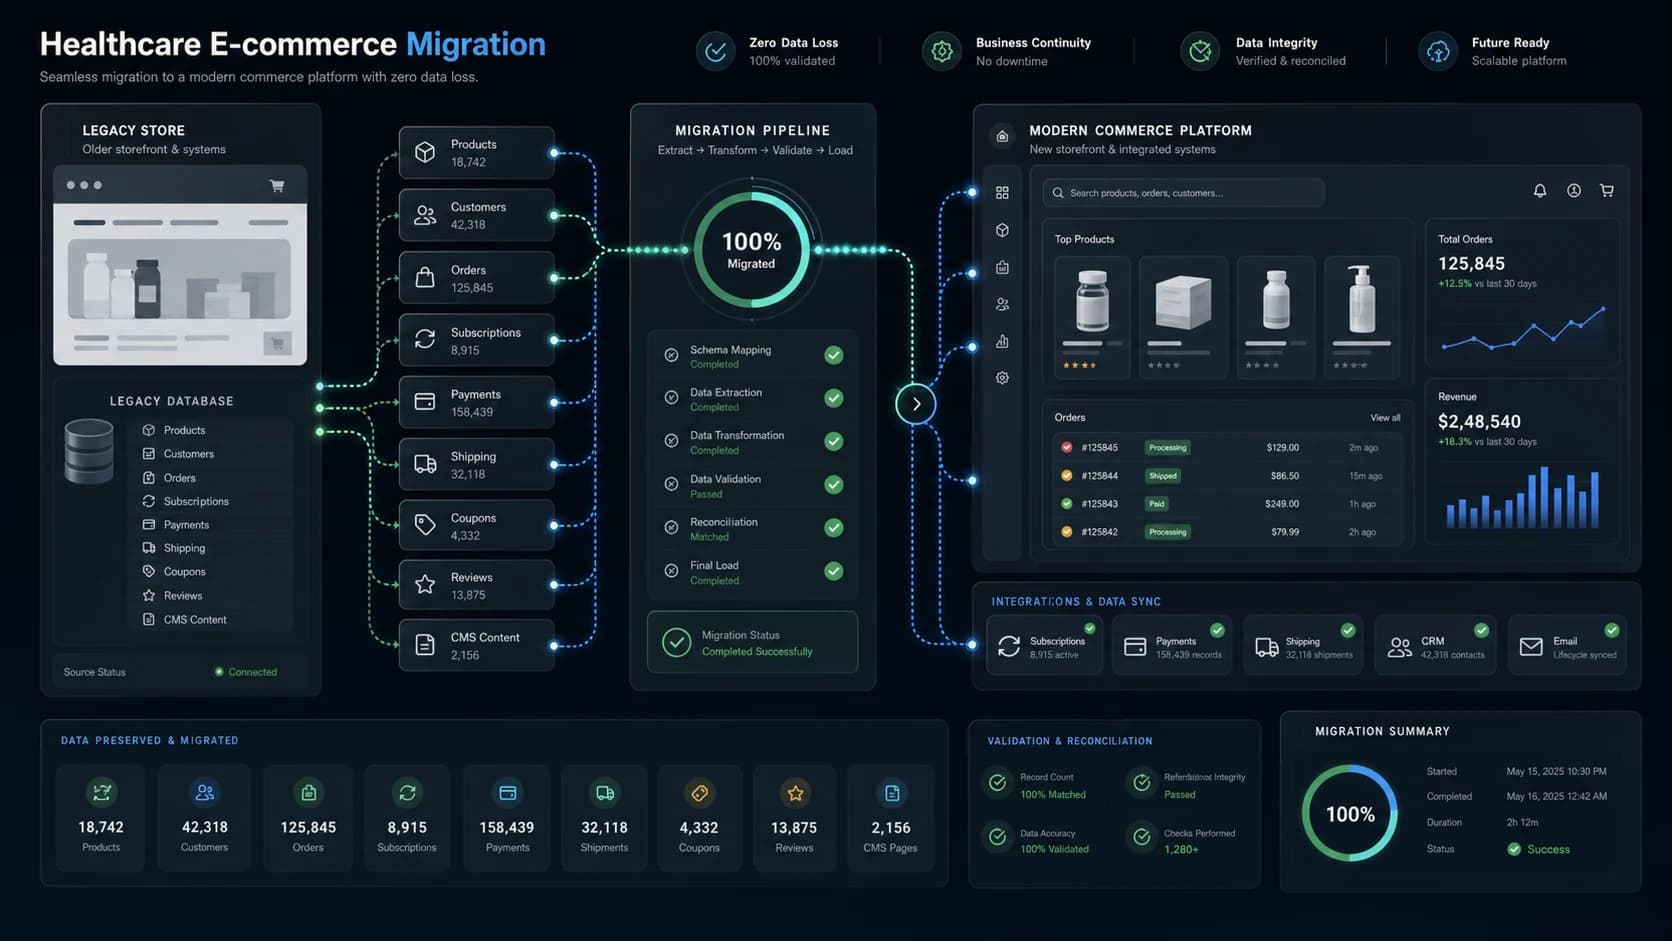
Task: Select Subscriptions in legacy database list
Action: click(211, 501)
